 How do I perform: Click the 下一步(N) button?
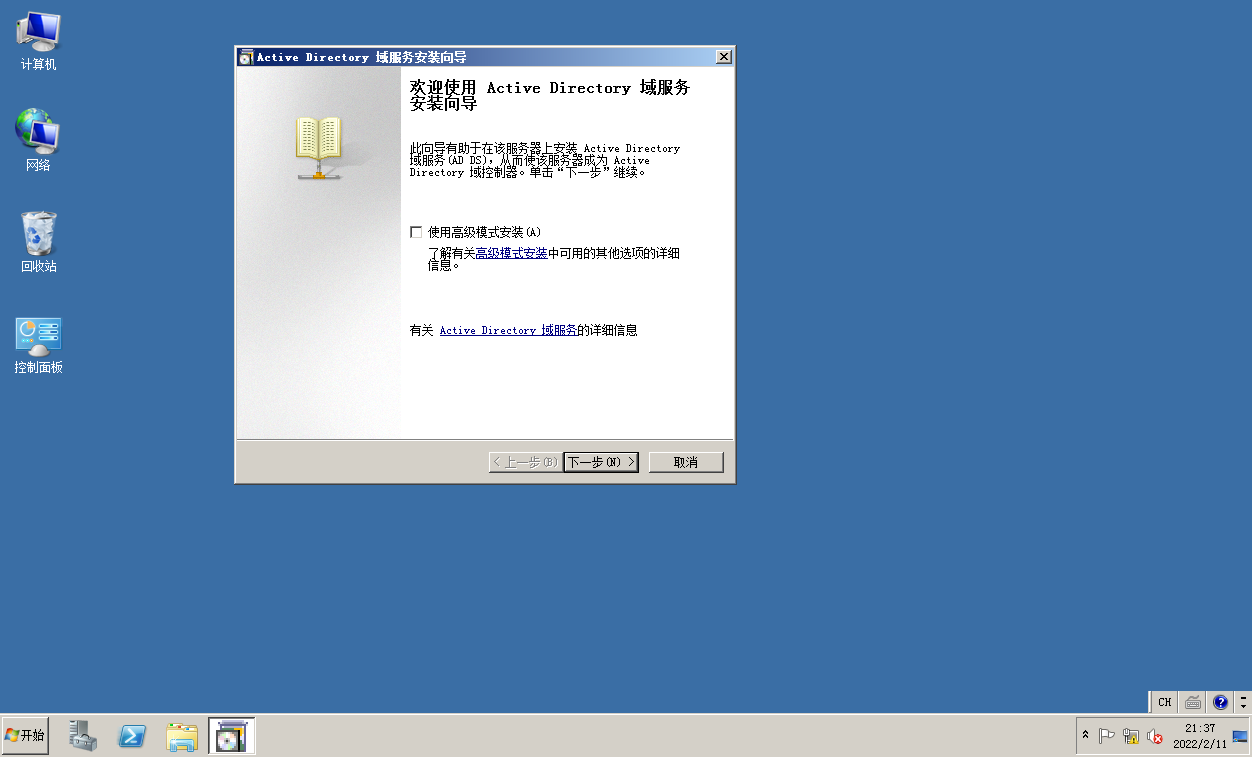601,462
